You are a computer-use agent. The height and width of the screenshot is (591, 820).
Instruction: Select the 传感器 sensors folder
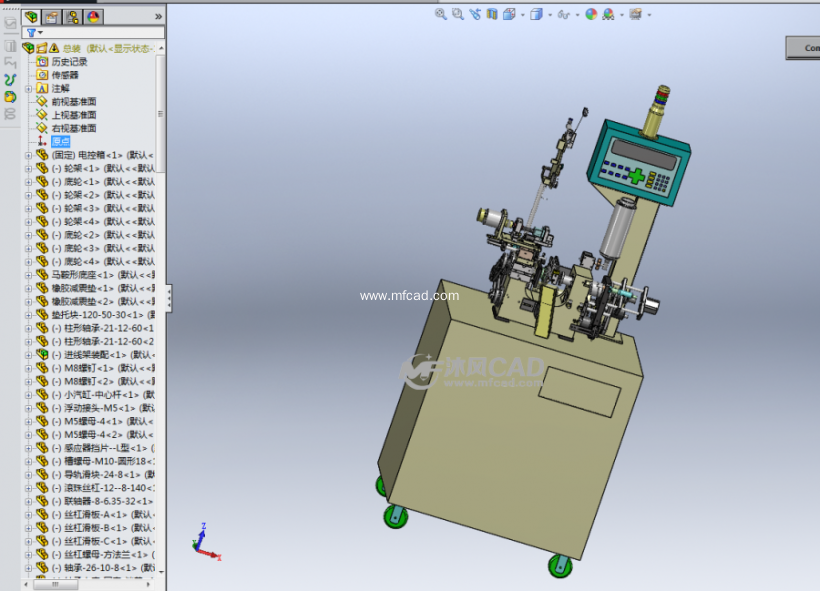(65, 75)
